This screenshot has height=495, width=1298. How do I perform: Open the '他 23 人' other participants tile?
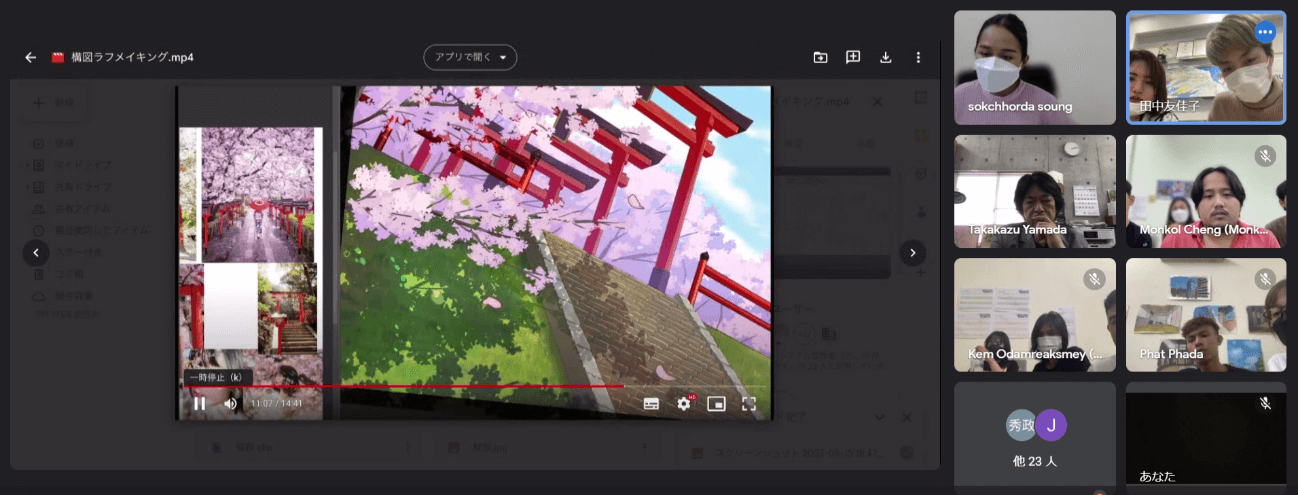pyautogui.click(x=1035, y=438)
